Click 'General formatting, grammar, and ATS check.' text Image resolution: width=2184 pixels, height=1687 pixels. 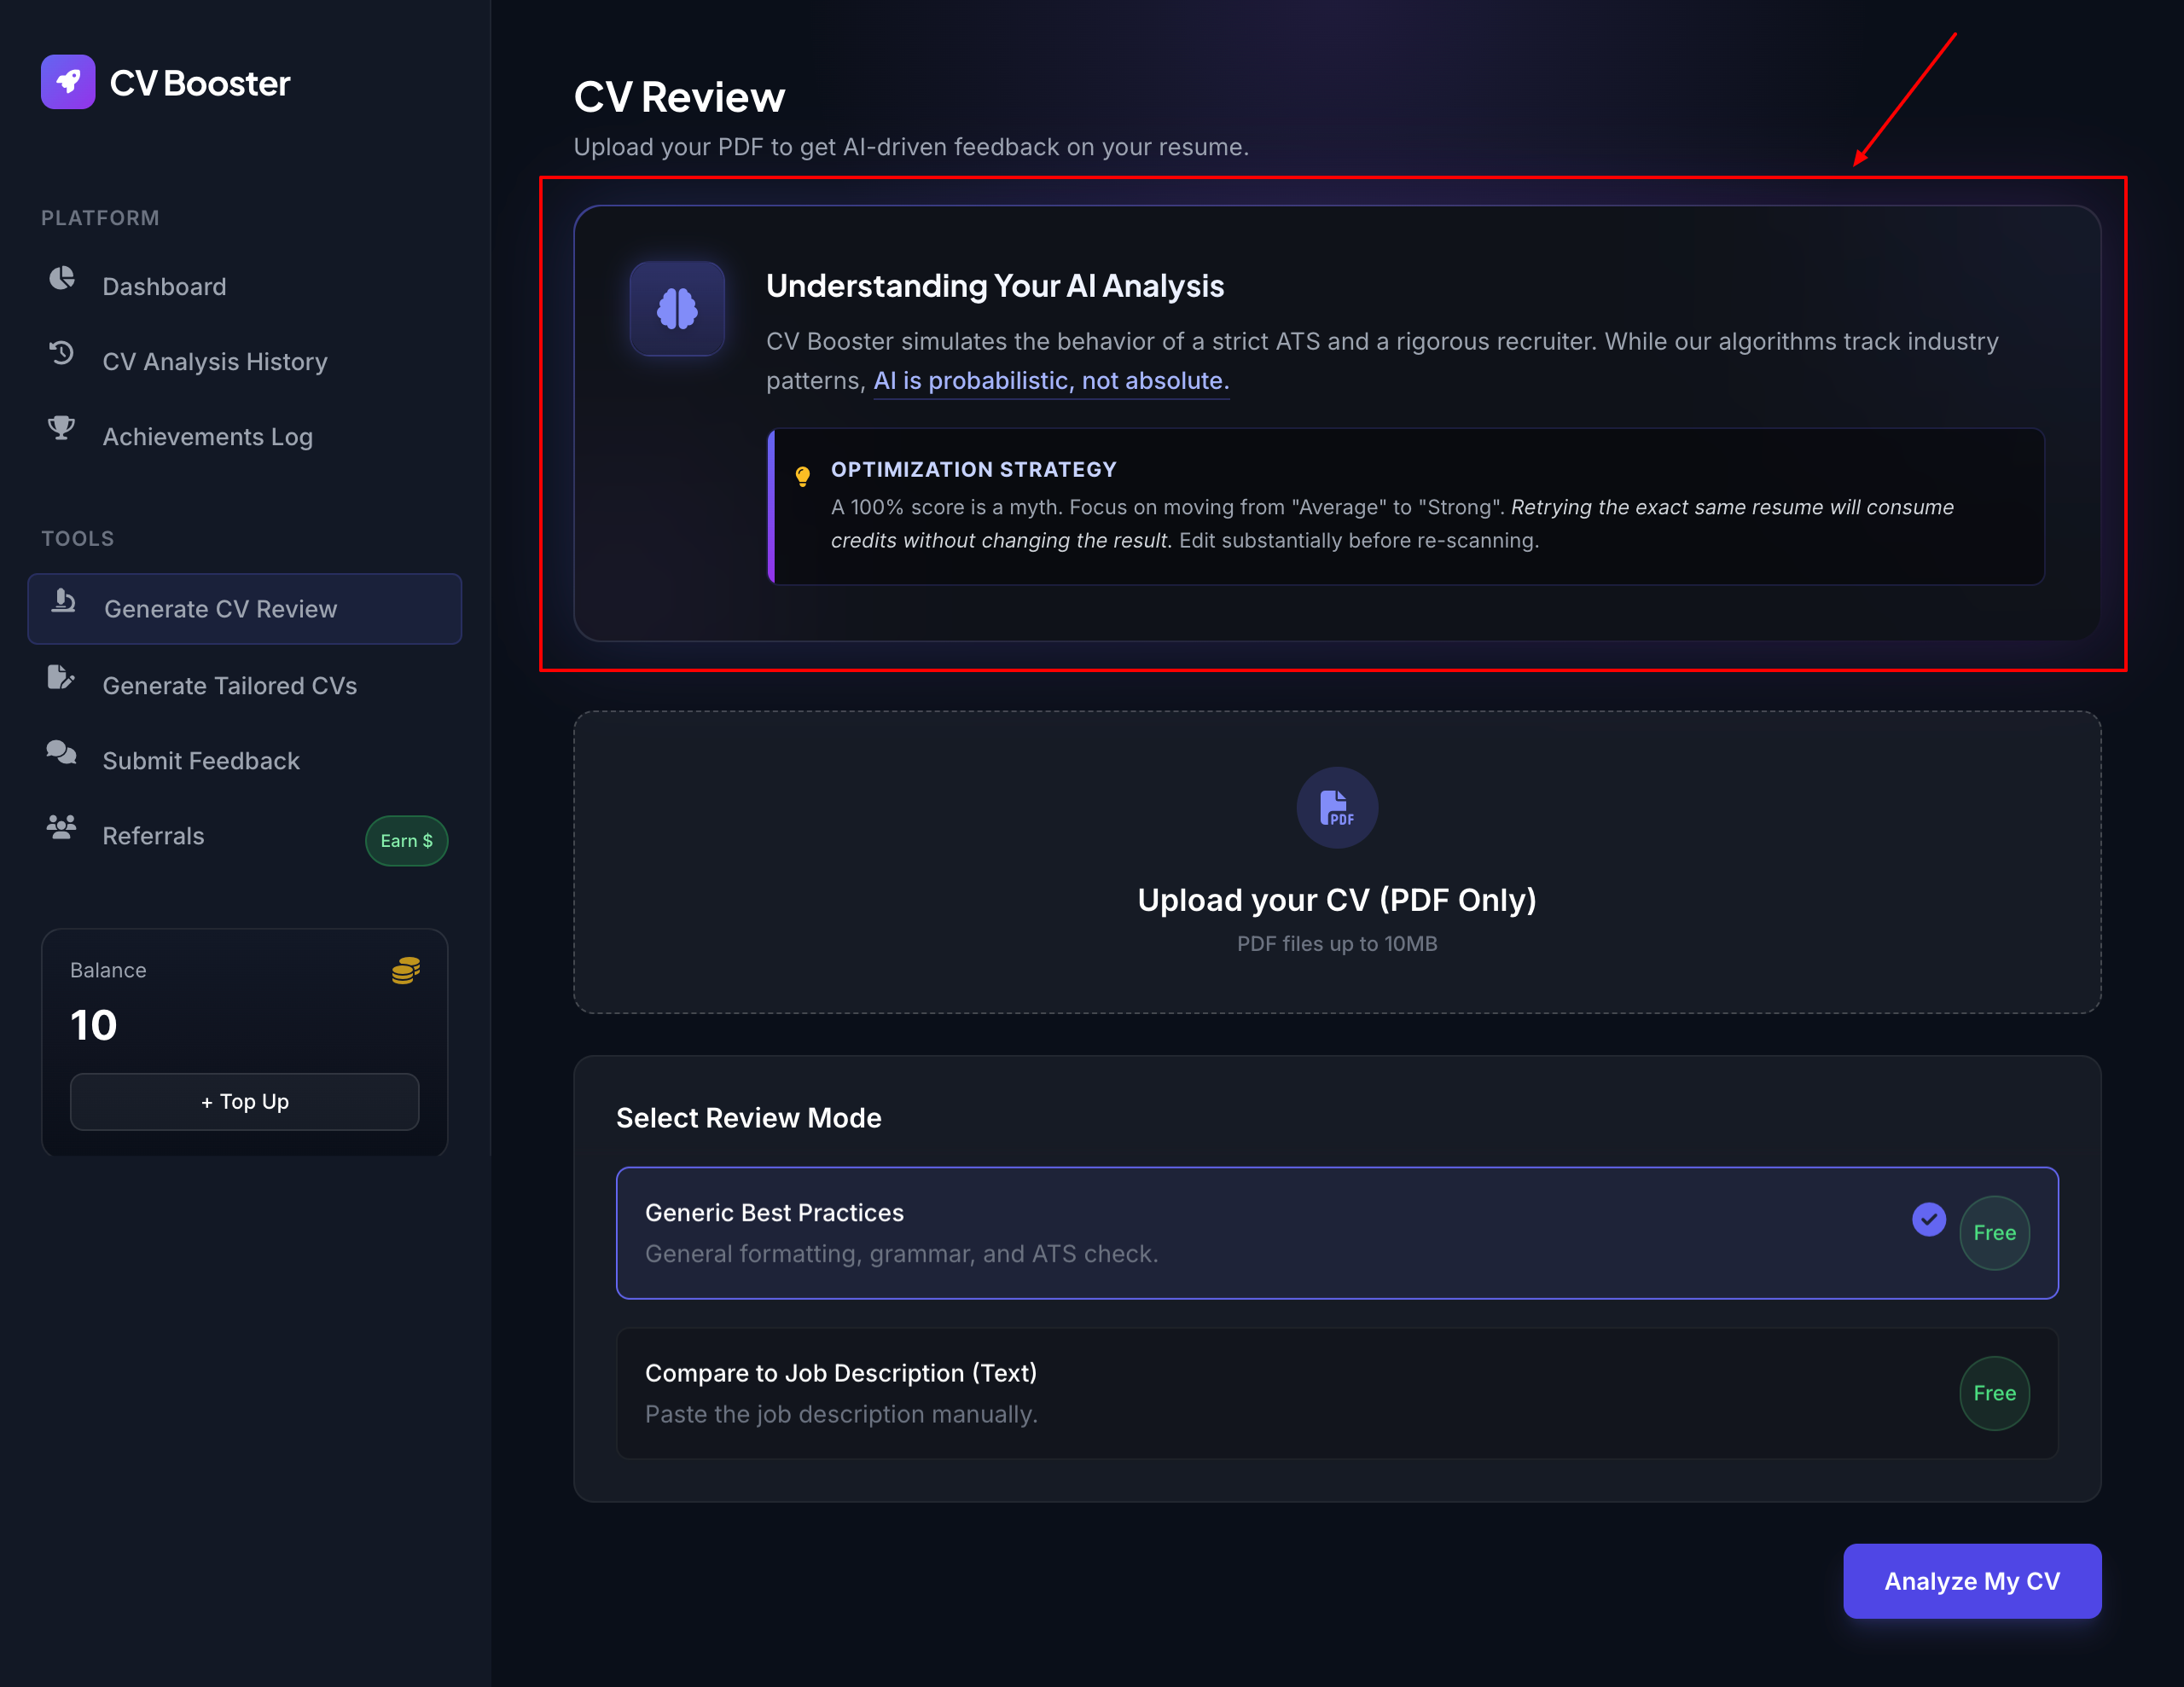902,1254
